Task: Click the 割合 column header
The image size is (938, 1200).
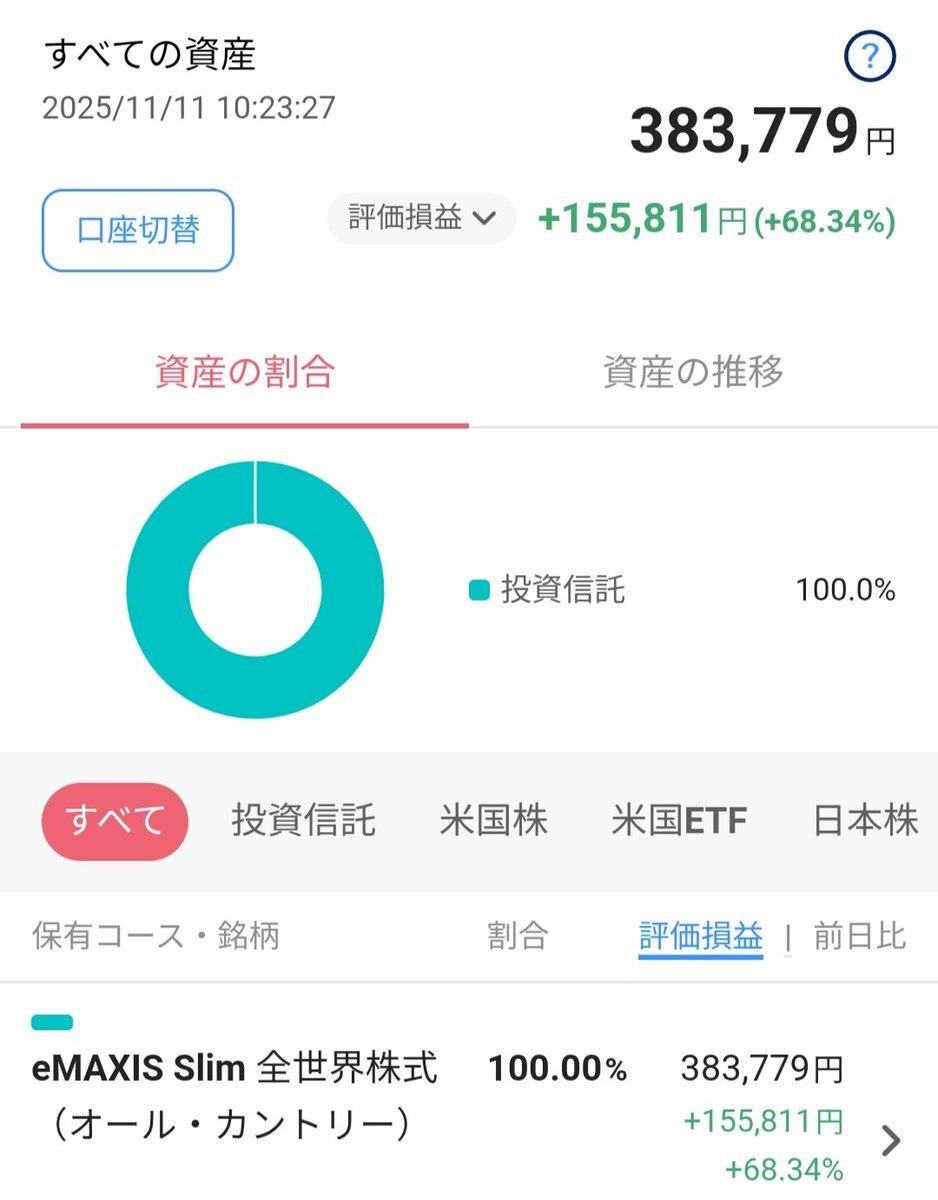Action: tap(518, 936)
